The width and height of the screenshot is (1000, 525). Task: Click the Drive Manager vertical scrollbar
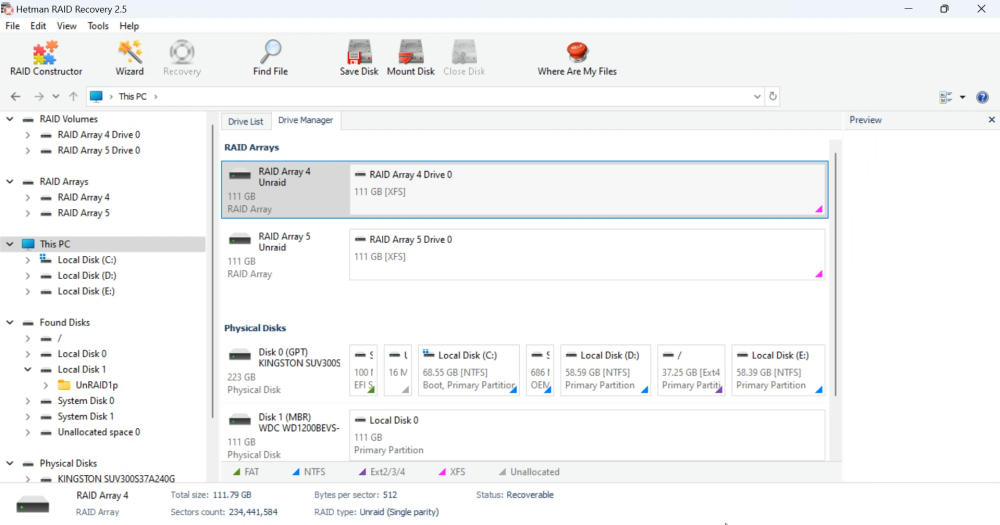(x=835, y=274)
